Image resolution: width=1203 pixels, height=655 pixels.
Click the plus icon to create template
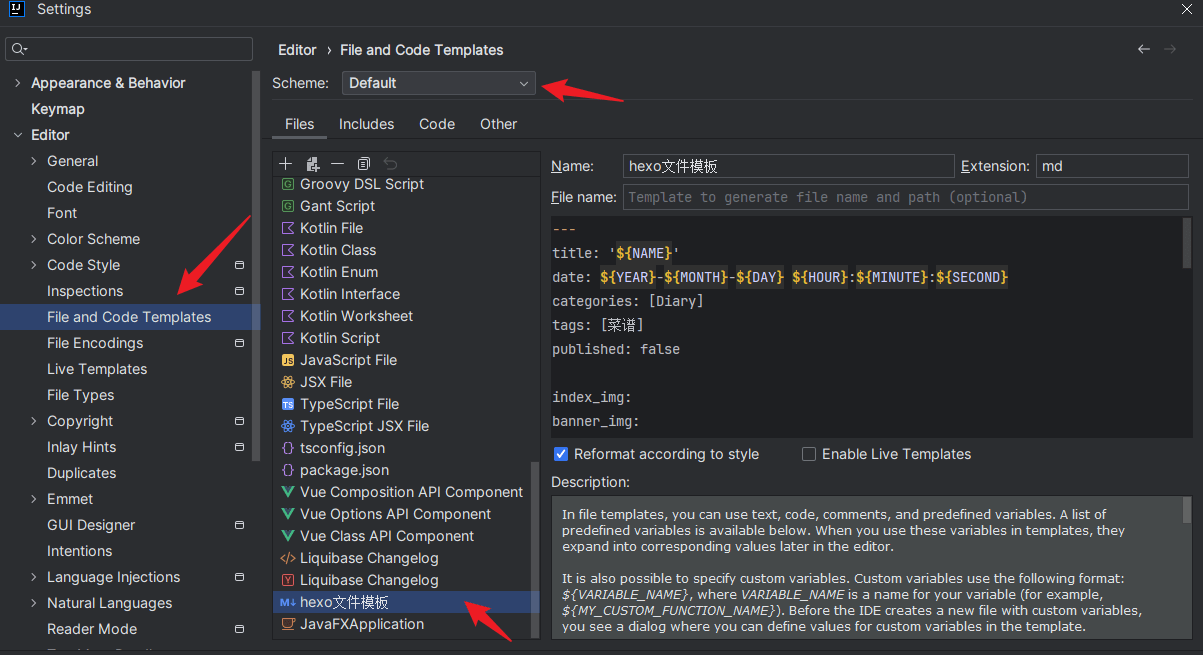click(286, 163)
